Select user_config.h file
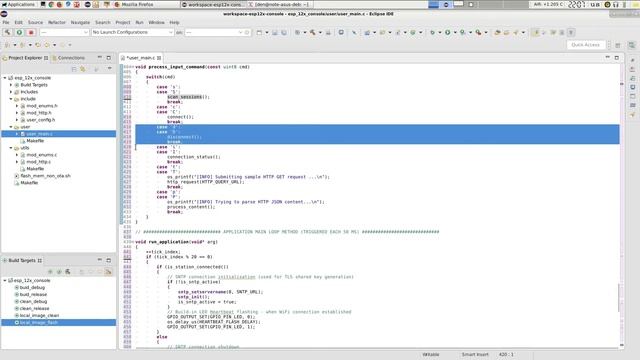Image resolution: width=640 pixels, height=360 pixels. click(40, 120)
